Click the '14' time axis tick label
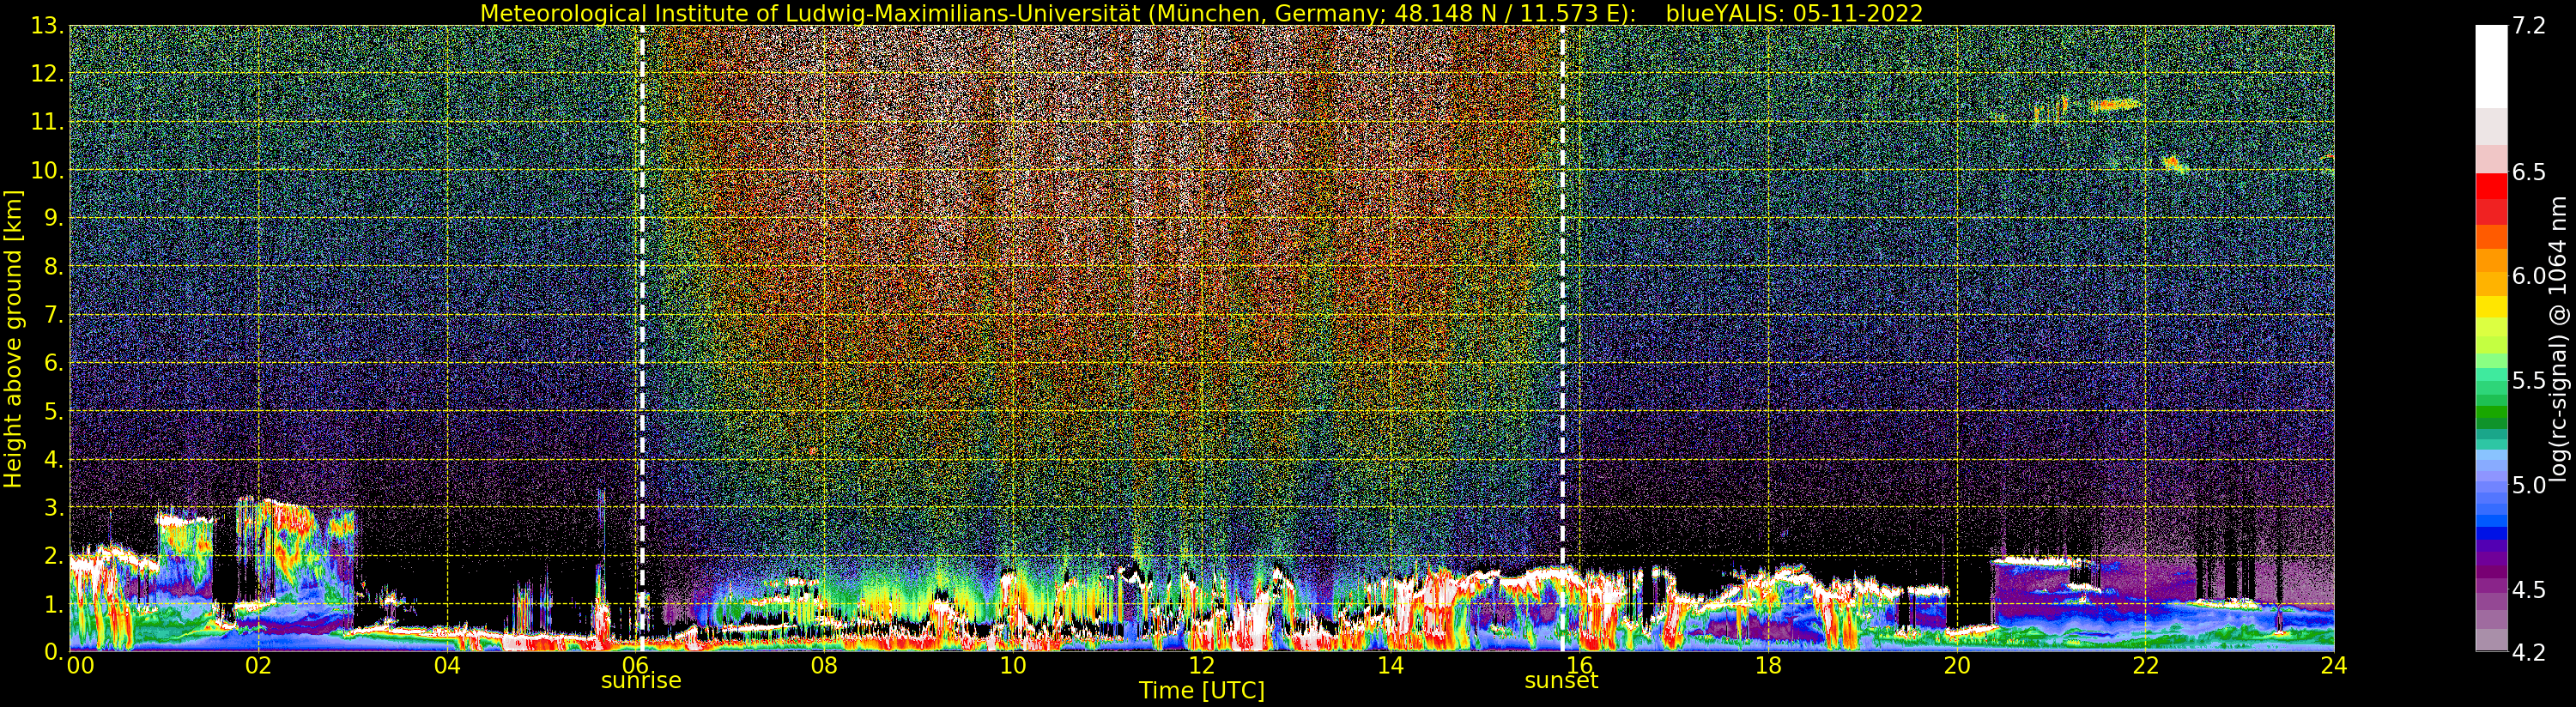The image size is (2576, 707). [x=1390, y=665]
